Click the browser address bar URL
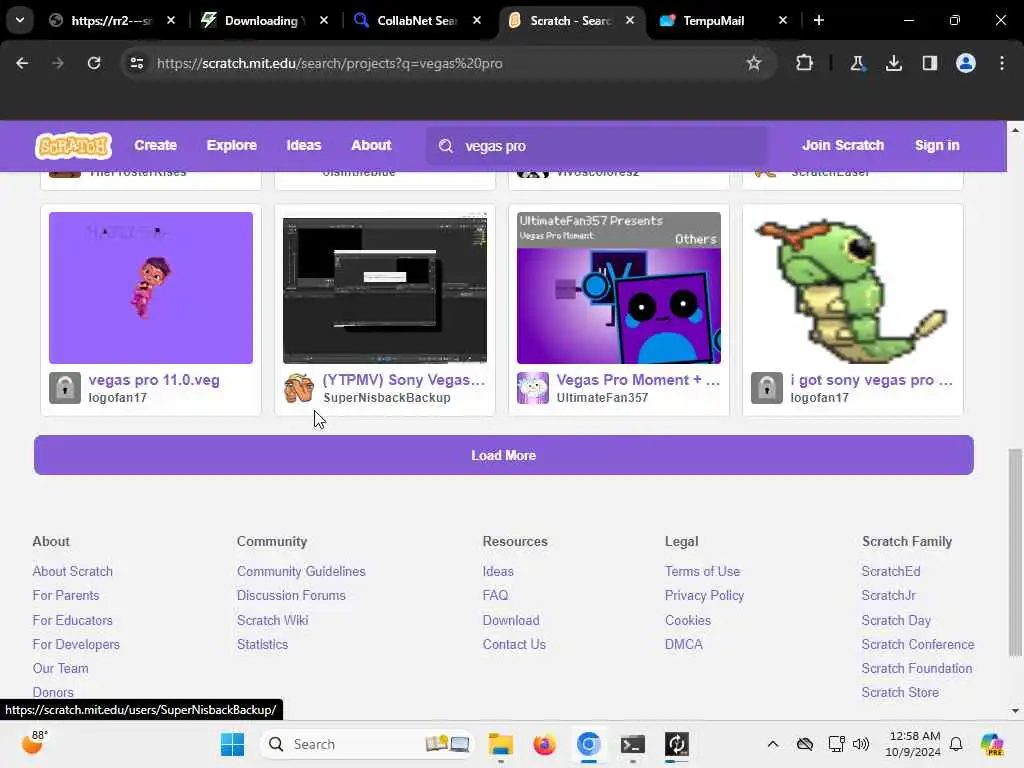 click(330, 63)
